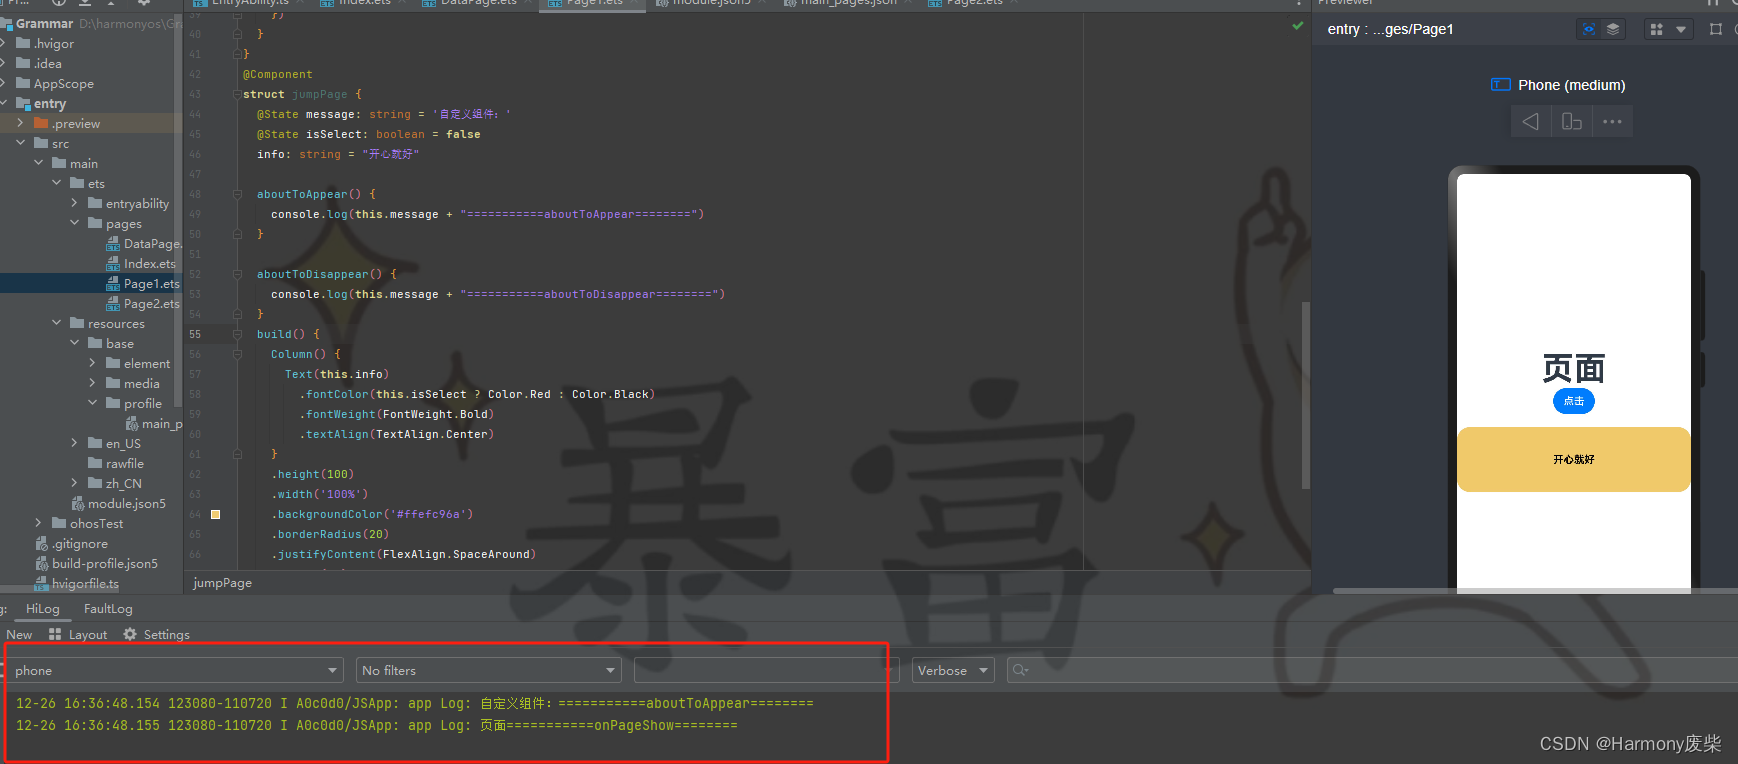Click the log search input field
1738x764 pixels.
(x=1370, y=670)
